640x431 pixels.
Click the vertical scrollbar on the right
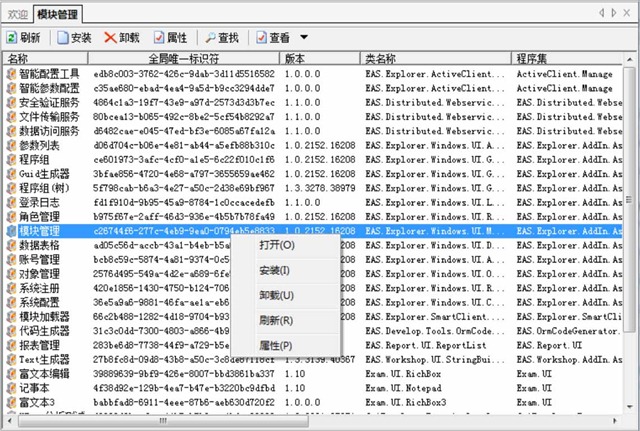[x=632, y=200]
